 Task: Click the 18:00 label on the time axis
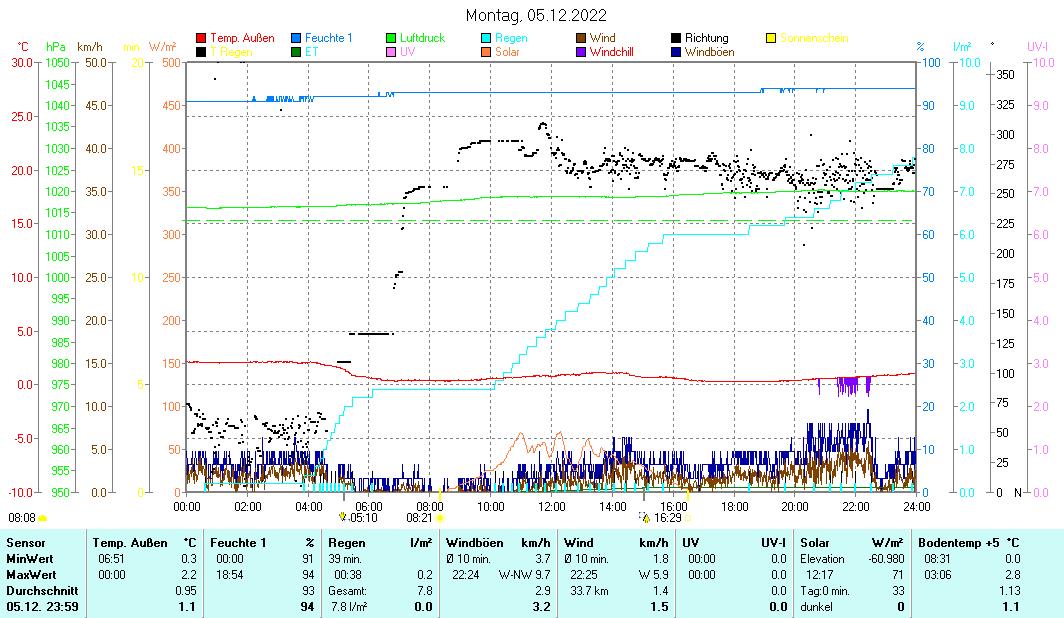pyautogui.click(x=734, y=506)
